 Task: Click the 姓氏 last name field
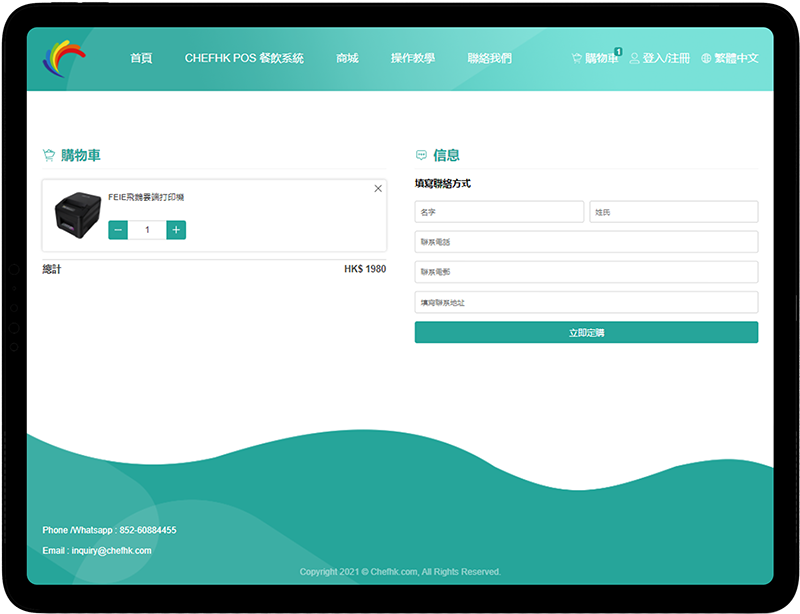pyautogui.click(x=673, y=212)
